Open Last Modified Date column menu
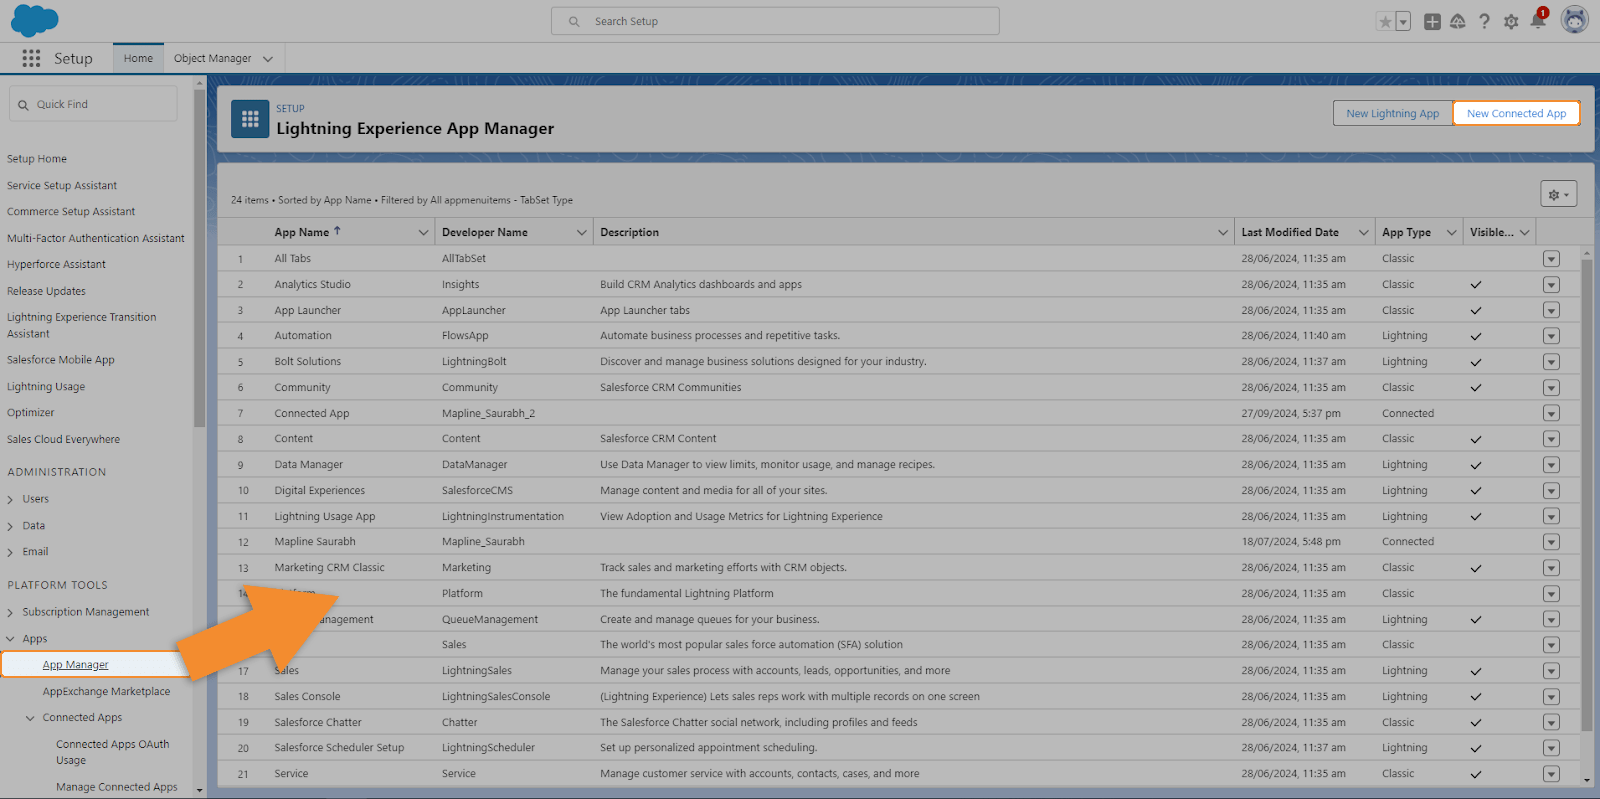Screen dimensions: 1600x799 (1363, 232)
